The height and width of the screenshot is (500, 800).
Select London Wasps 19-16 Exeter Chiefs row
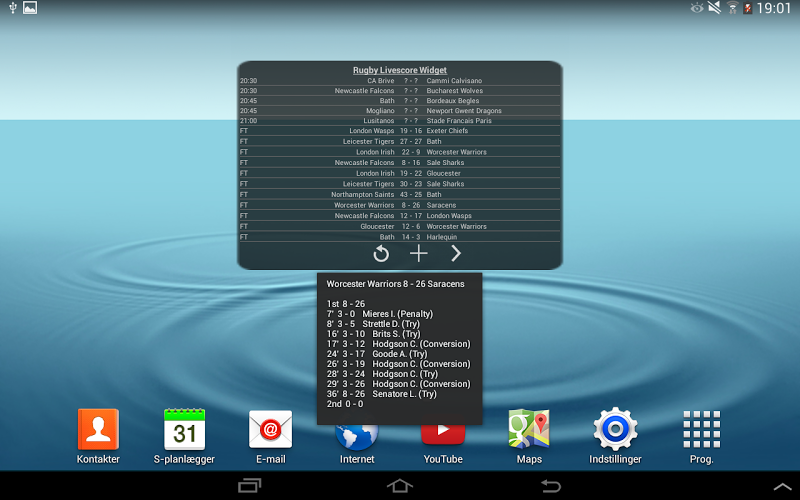pos(399,131)
